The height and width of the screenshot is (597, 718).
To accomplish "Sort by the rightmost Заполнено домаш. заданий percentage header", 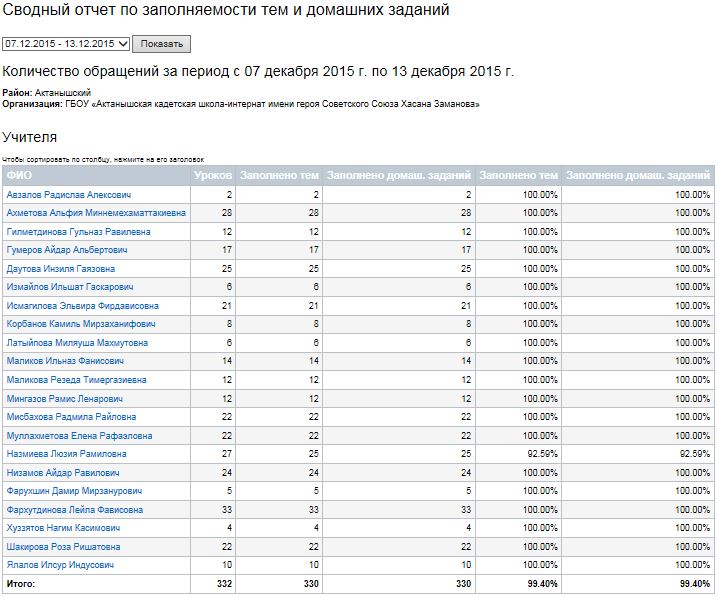I will tap(638, 176).
